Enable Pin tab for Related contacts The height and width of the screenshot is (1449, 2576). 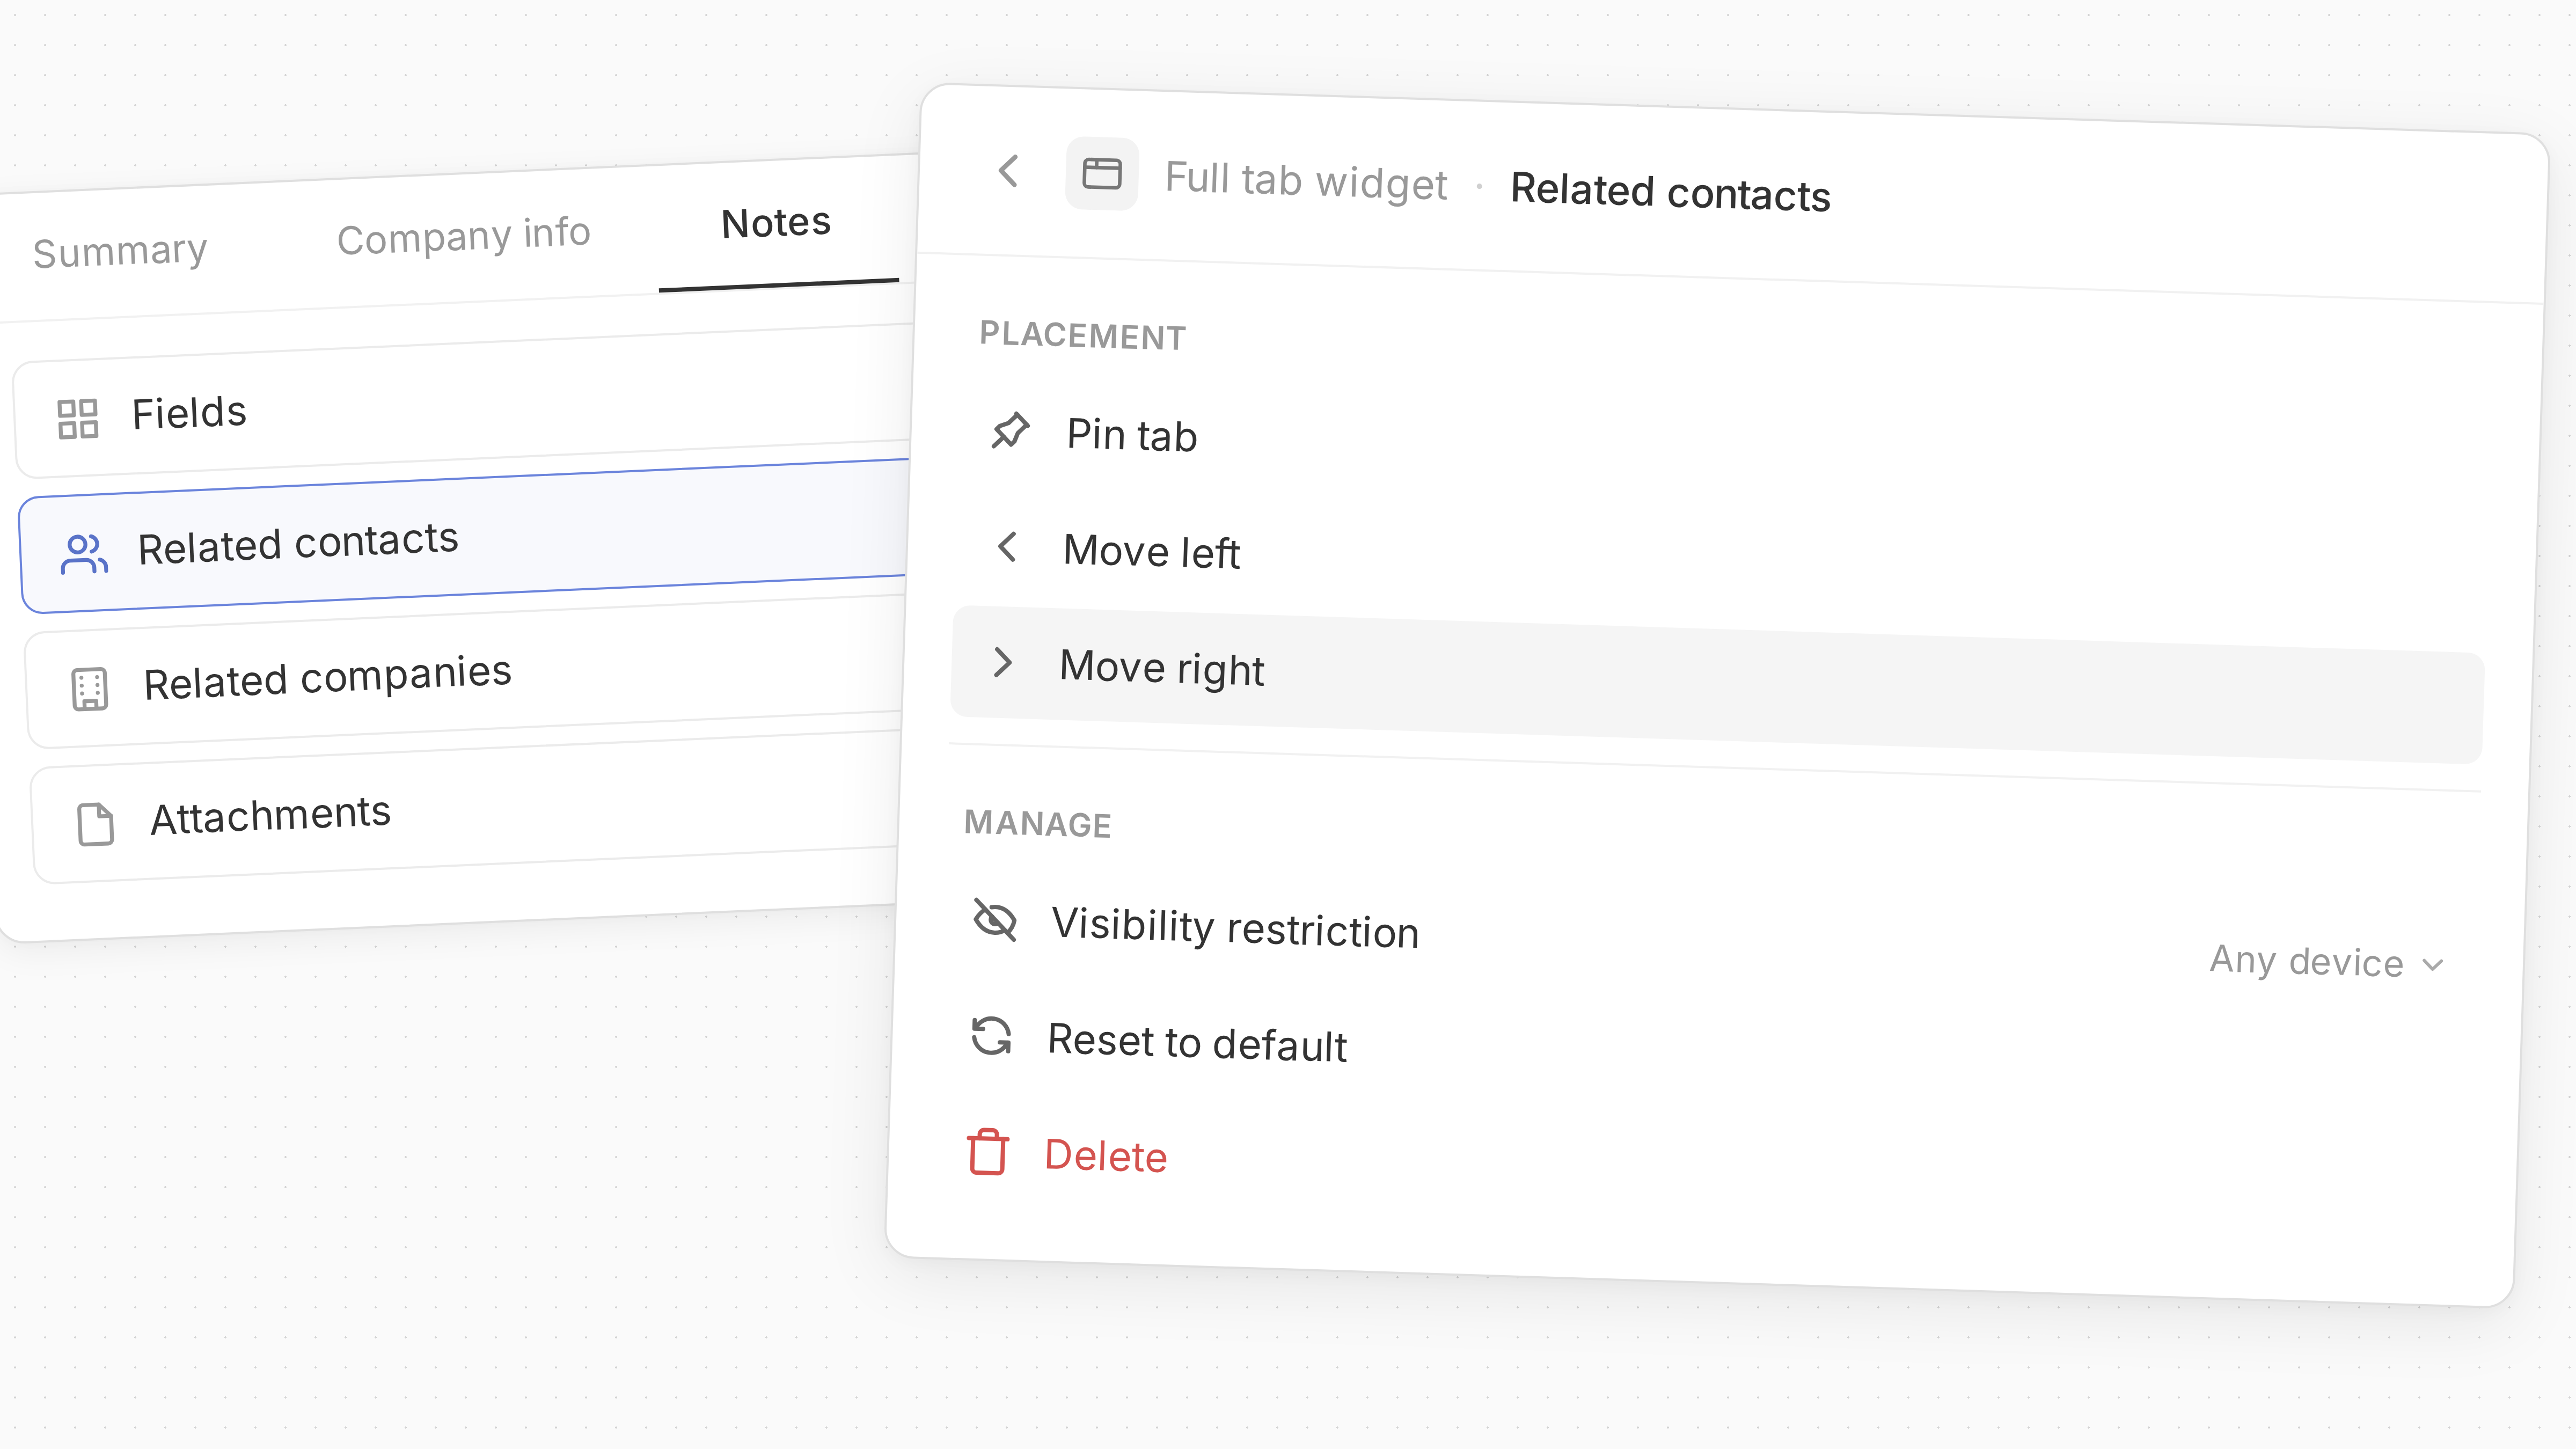pos(1131,435)
